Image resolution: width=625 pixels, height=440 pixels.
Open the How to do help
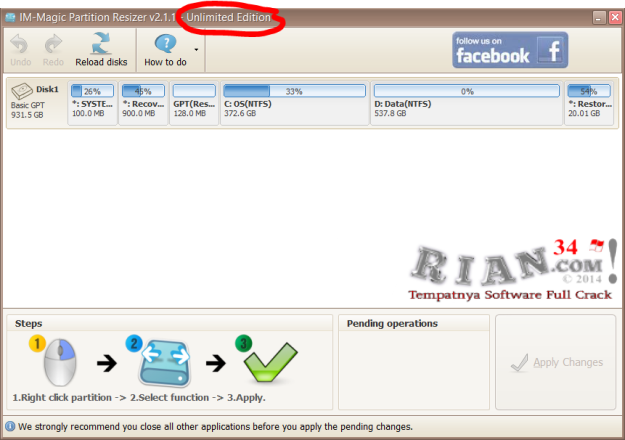pos(165,50)
